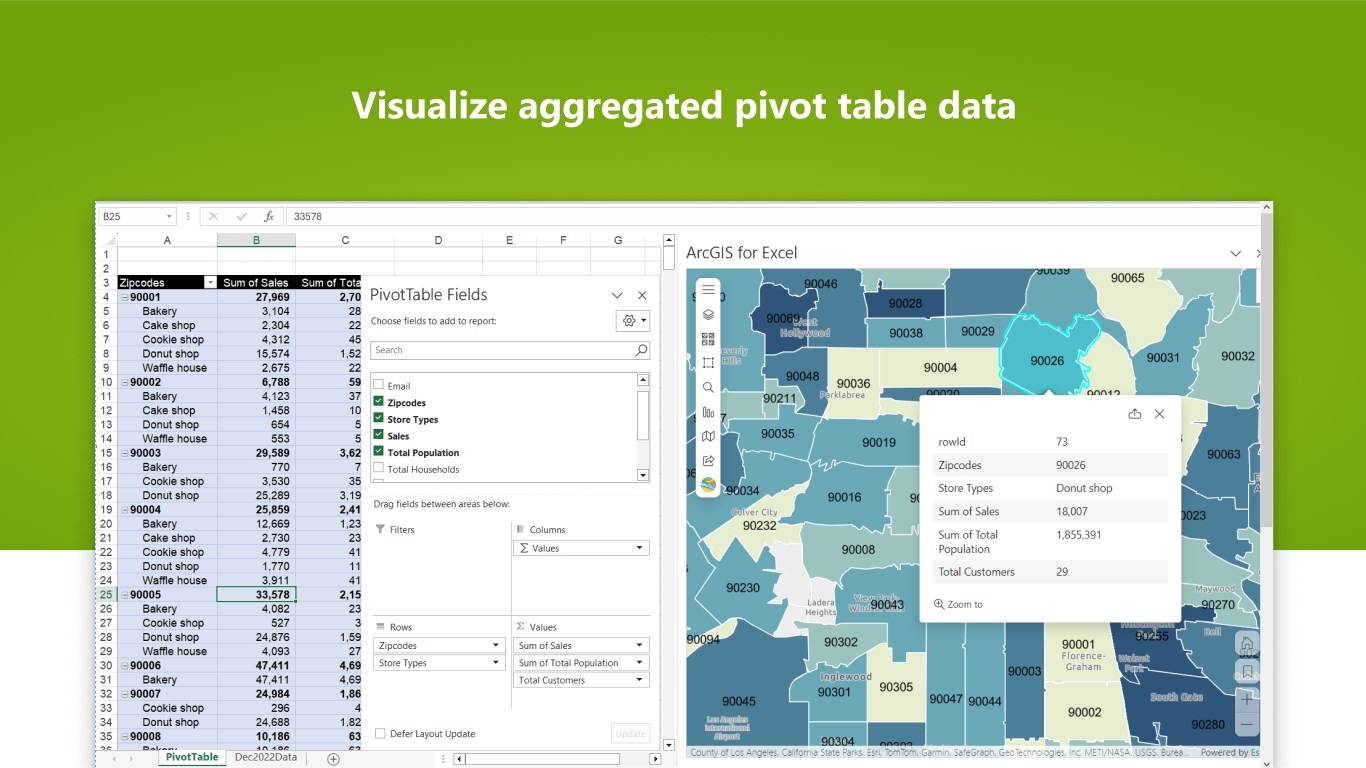
Task: Uncheck the Zipcodes field checkbox
Action: (x=378, y=402)
